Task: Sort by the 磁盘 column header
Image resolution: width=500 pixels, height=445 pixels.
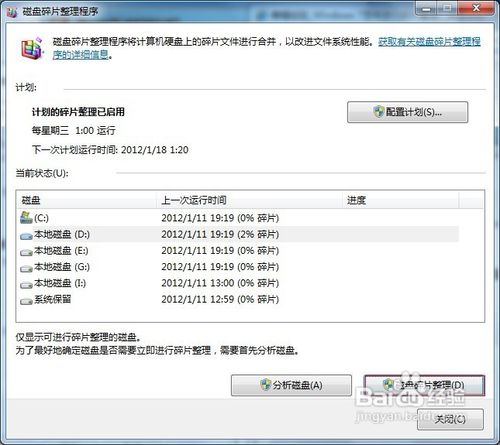Action: pos(86,200)
